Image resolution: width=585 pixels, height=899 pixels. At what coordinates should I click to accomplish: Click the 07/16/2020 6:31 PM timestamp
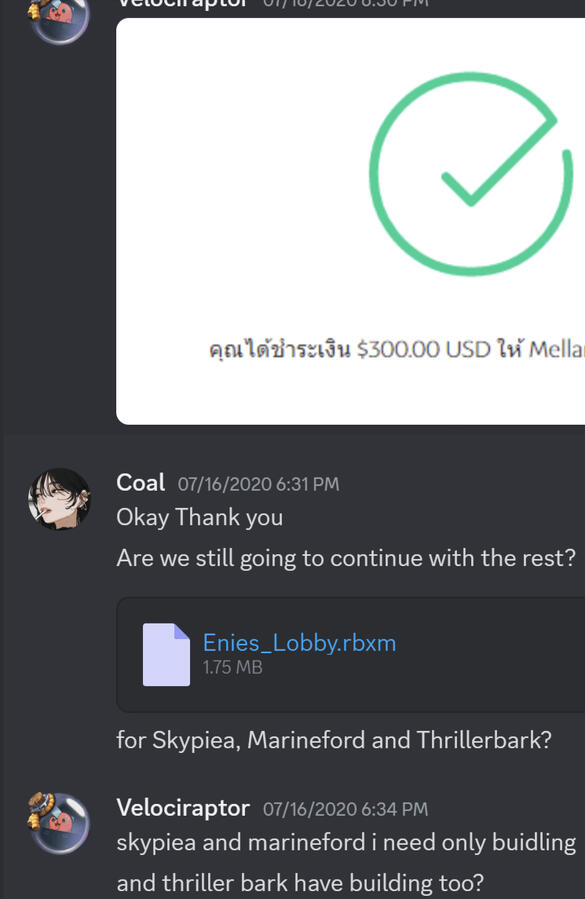coord(258,484)
